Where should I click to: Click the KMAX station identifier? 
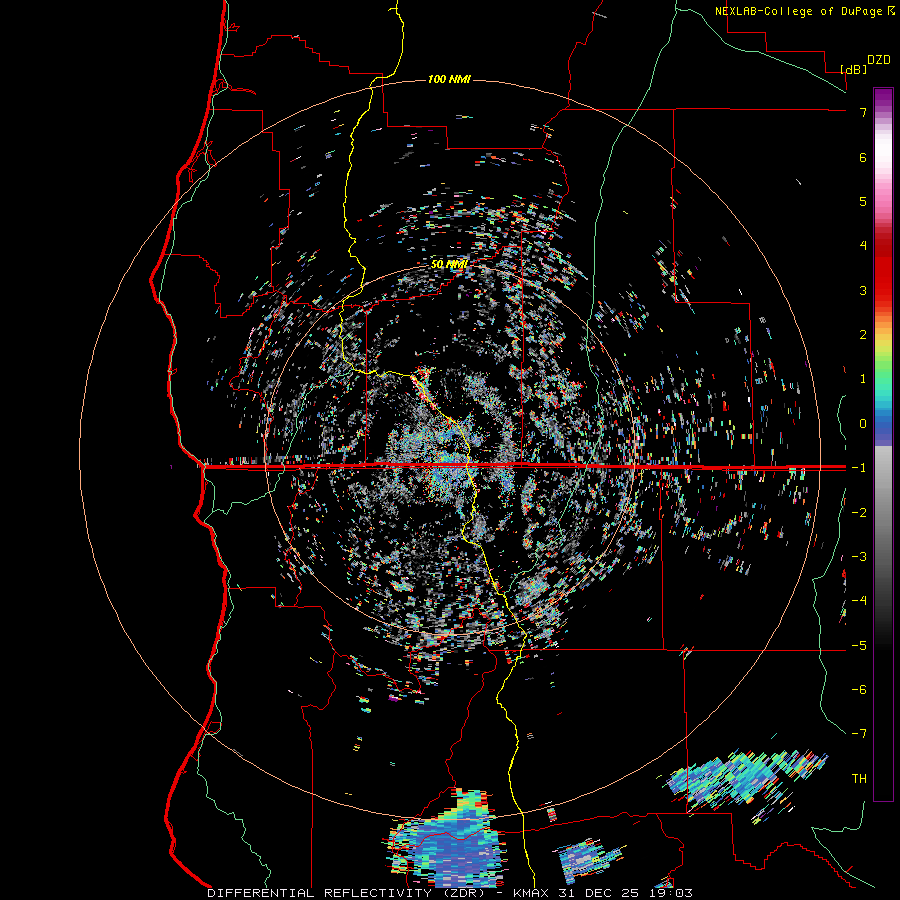532,893
